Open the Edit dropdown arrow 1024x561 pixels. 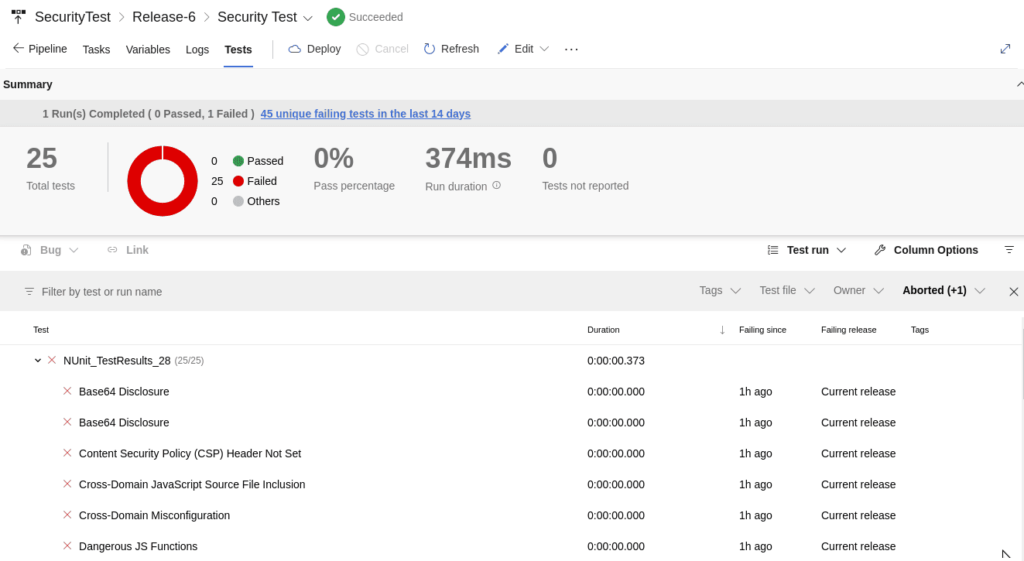545,49
